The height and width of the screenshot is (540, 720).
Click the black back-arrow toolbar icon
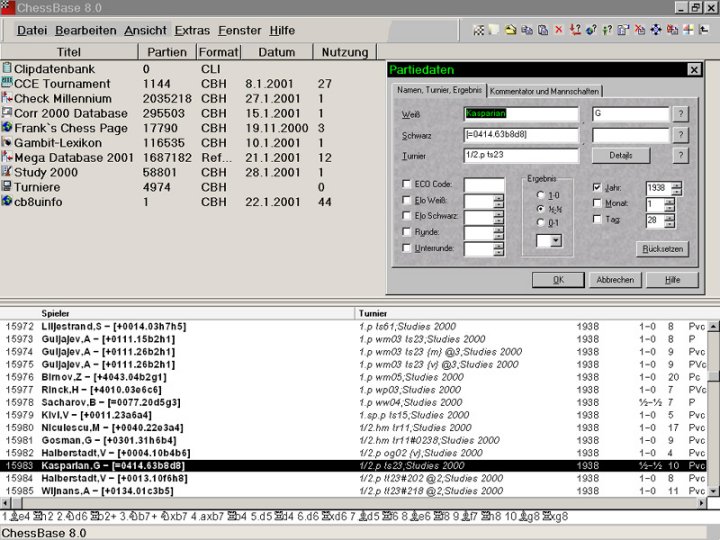704,30
